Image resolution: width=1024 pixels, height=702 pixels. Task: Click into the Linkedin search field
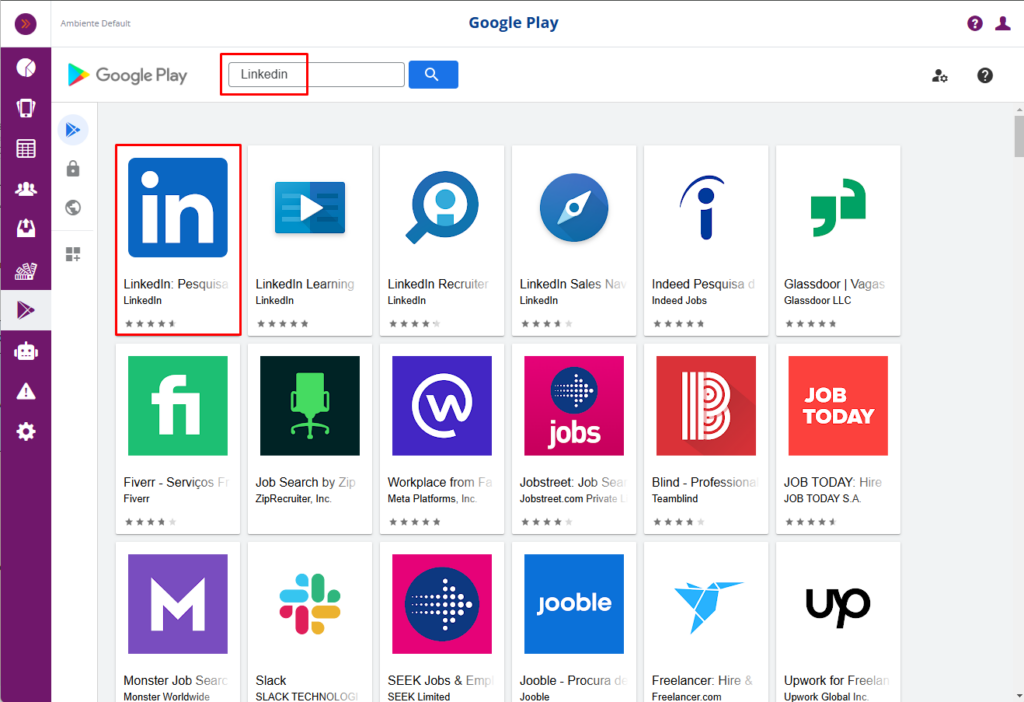316,74
